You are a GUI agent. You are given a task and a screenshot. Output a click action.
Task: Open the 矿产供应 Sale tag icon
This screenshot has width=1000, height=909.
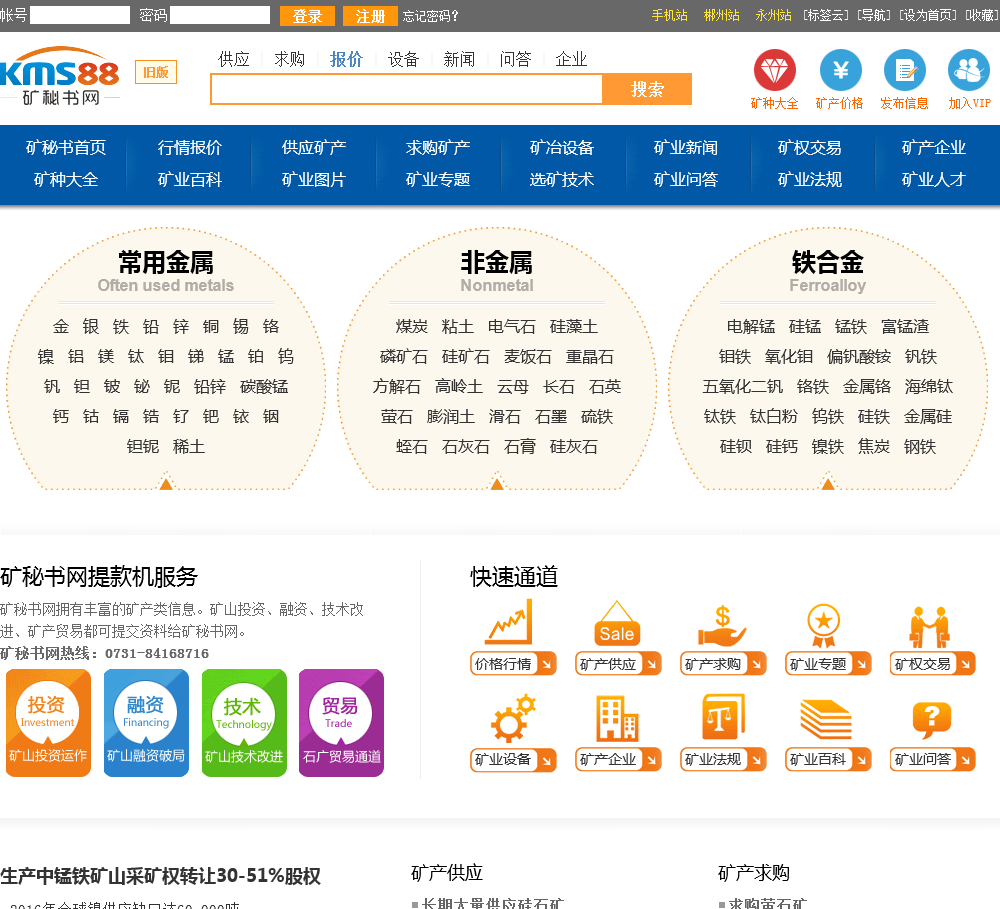tap(617, 623)
